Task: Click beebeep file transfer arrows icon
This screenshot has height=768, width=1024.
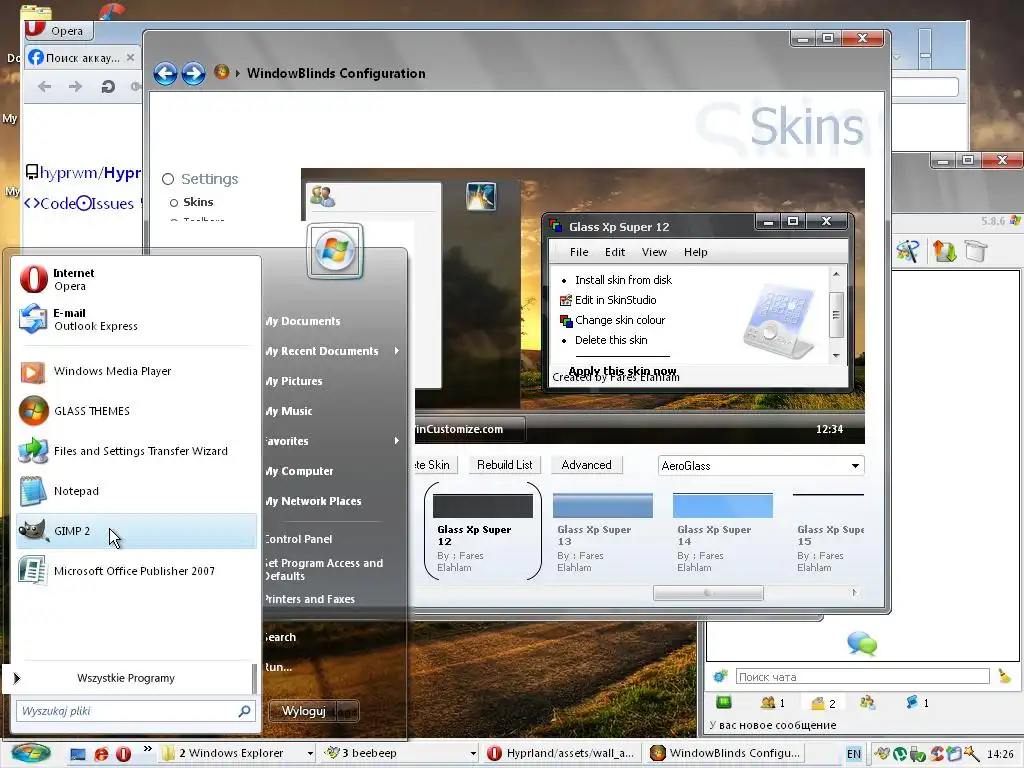Action: pos(944,251)
